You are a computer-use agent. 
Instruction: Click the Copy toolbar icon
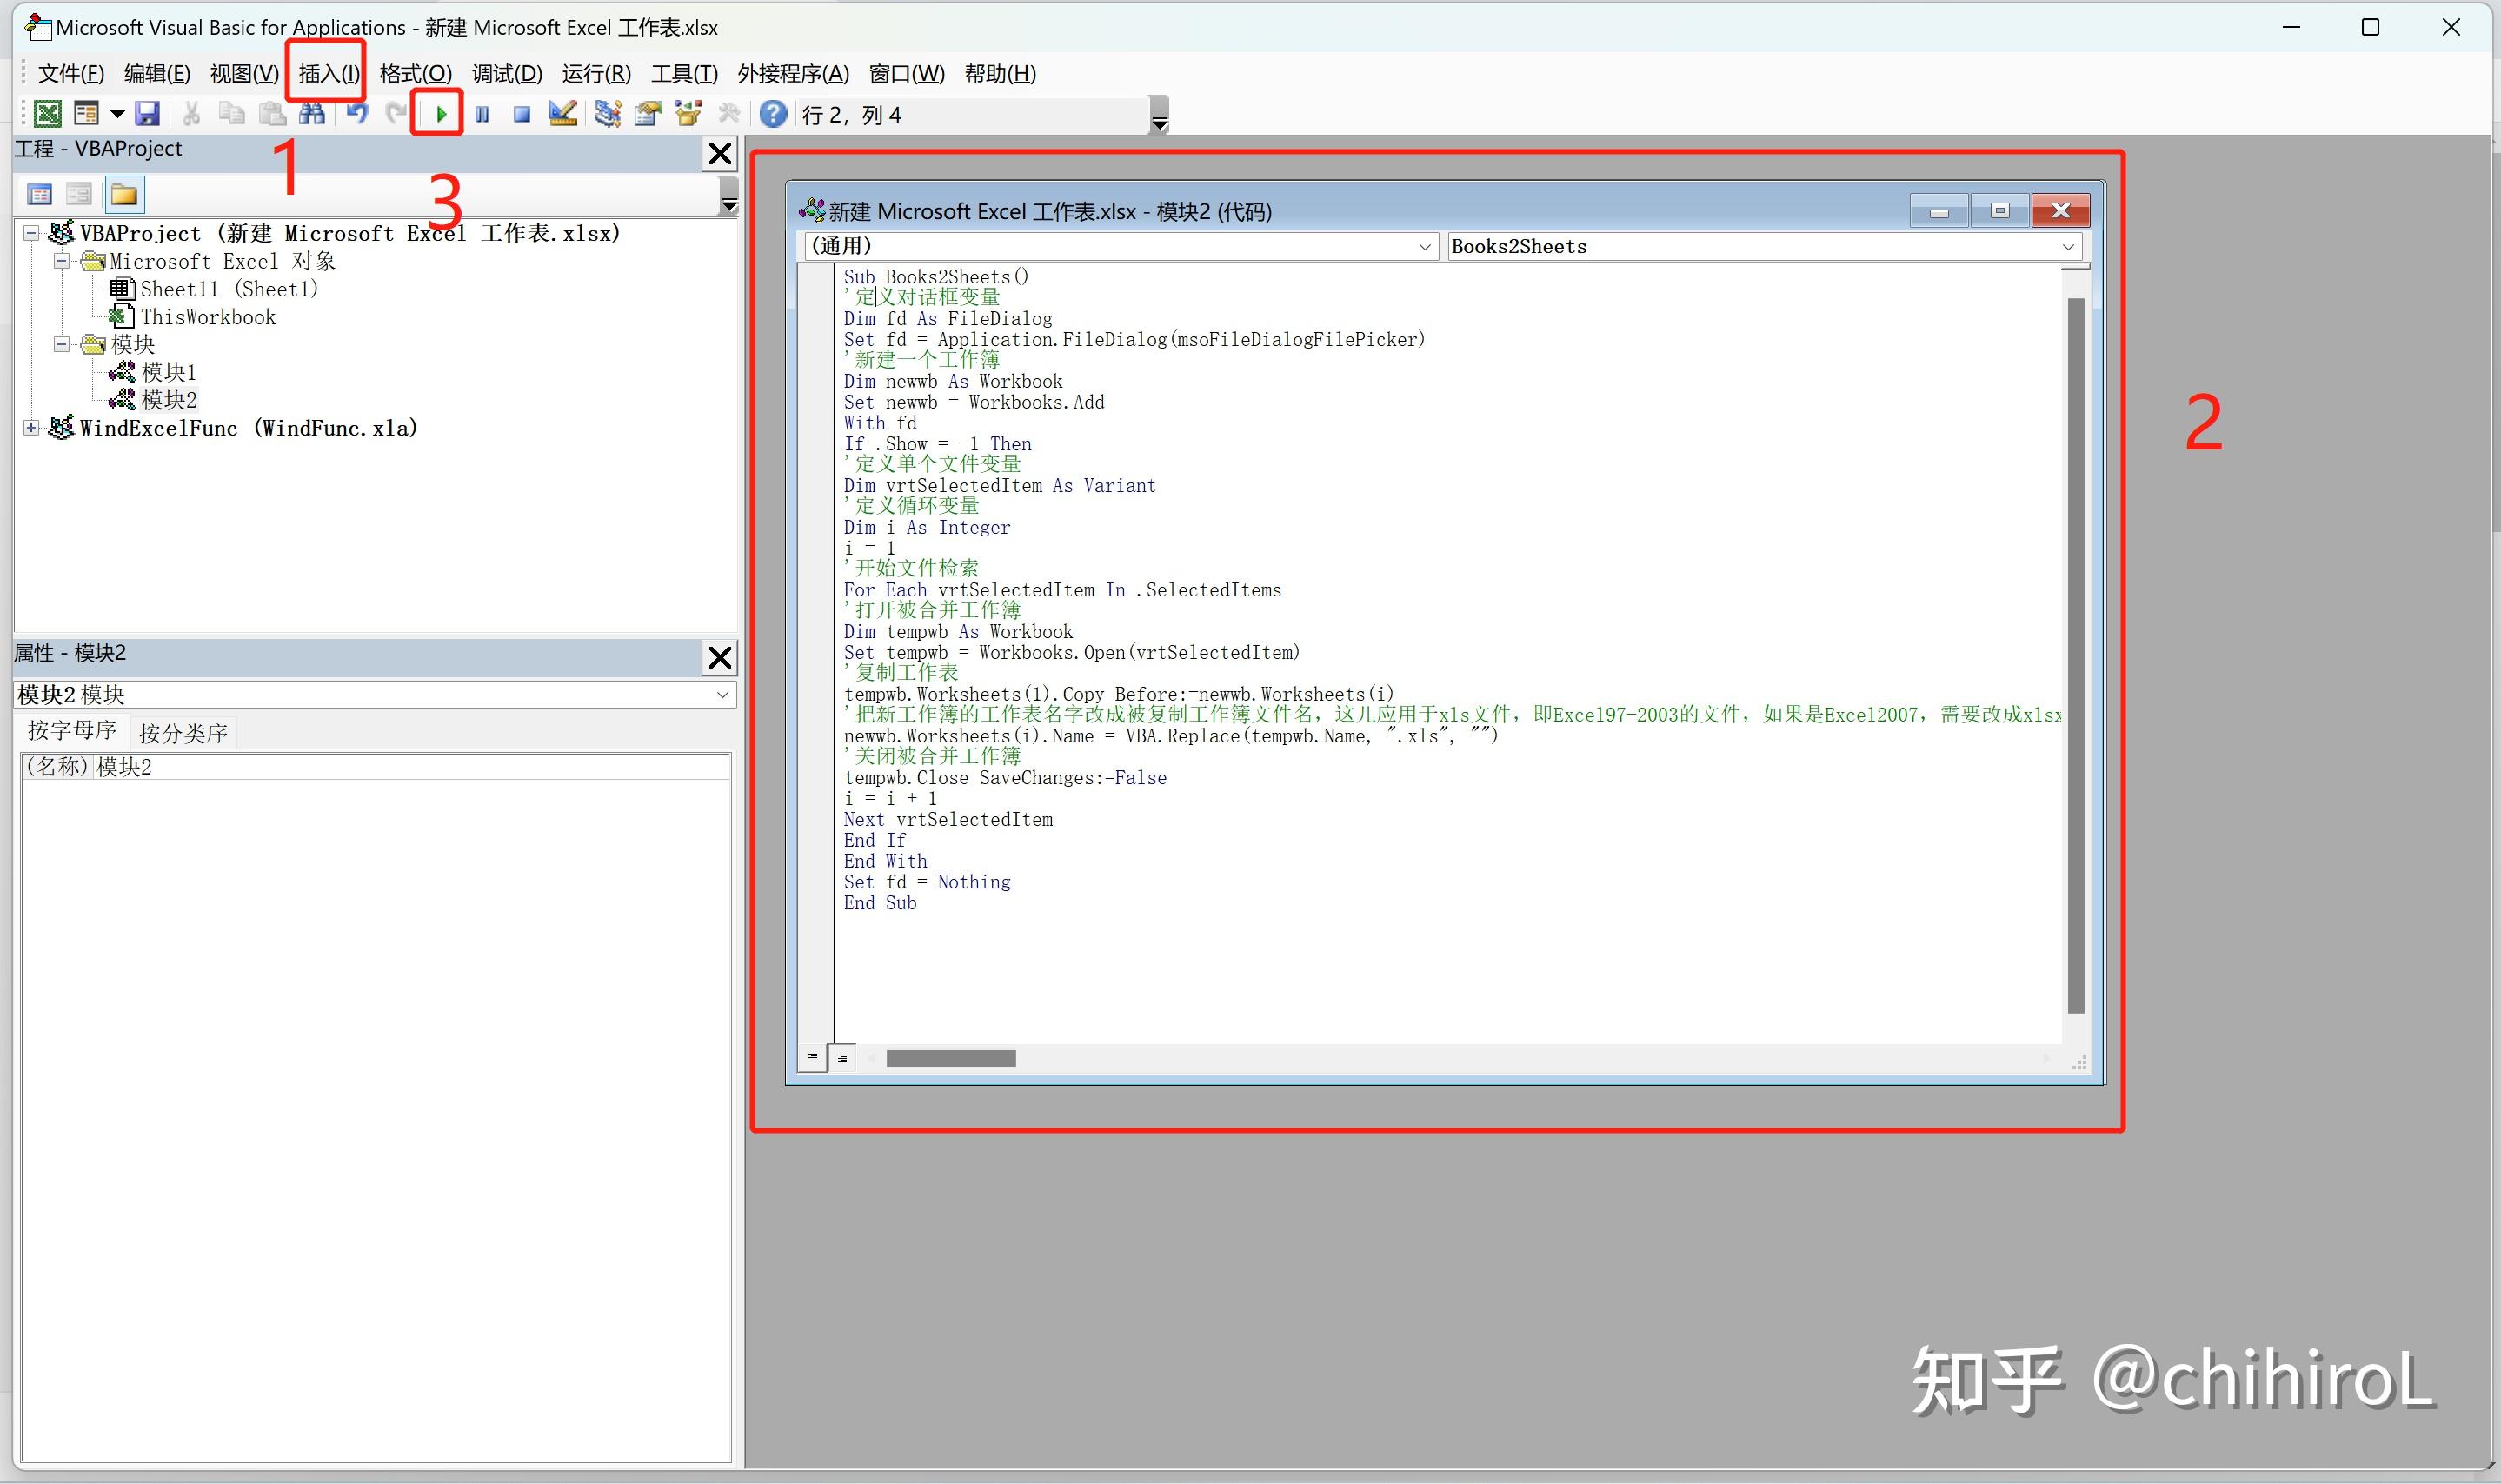click(x=231, y=114)
